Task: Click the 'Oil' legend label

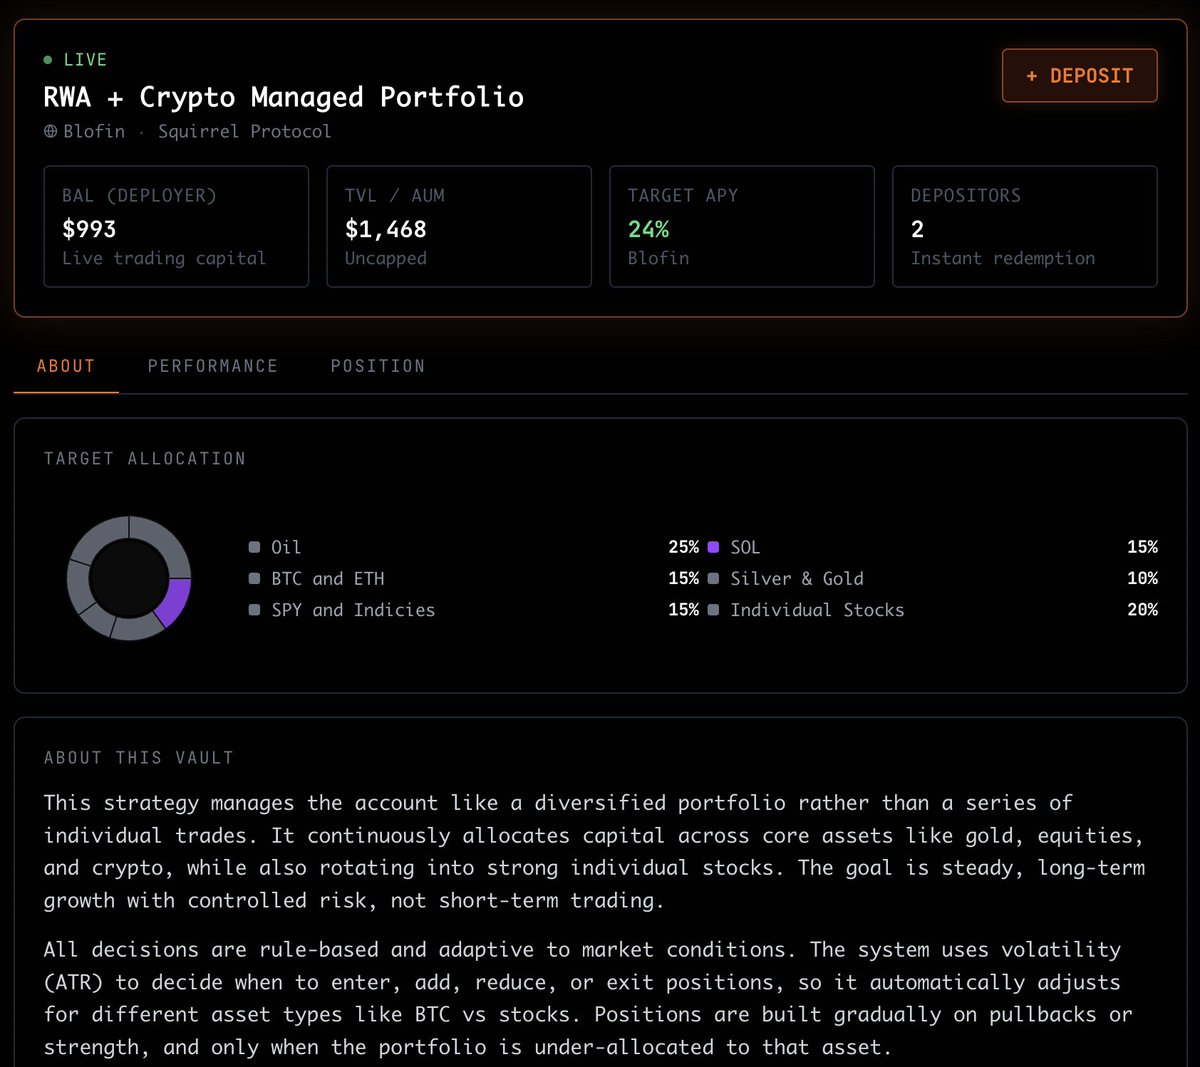Action: [x=286, y=547]
